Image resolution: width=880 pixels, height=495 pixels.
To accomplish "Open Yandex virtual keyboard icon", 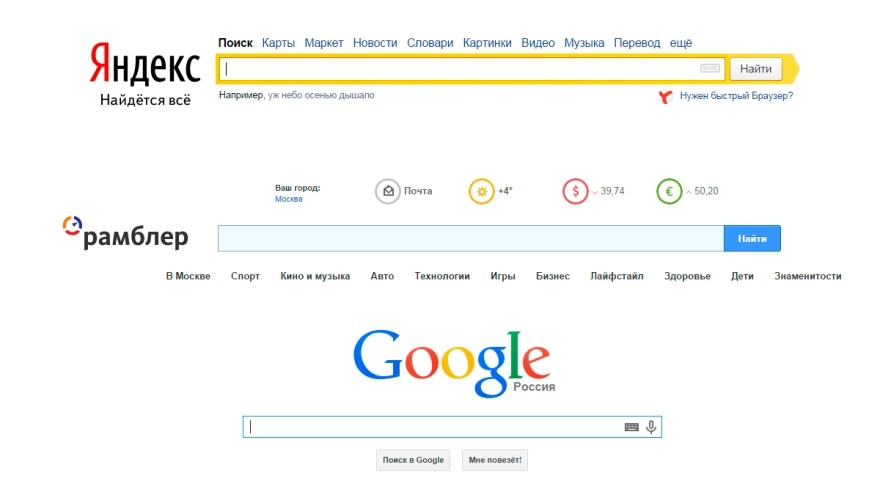I will pos(709,68).
